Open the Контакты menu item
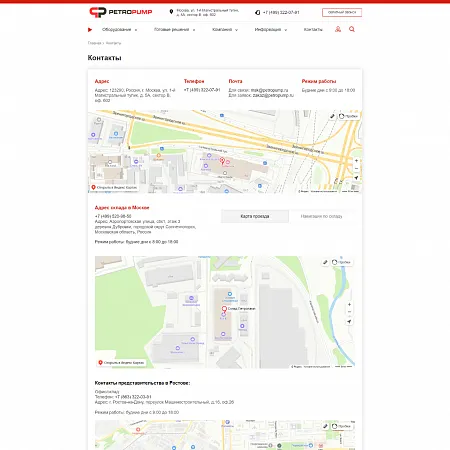The image size is (450, 450). tap(313, 30)
